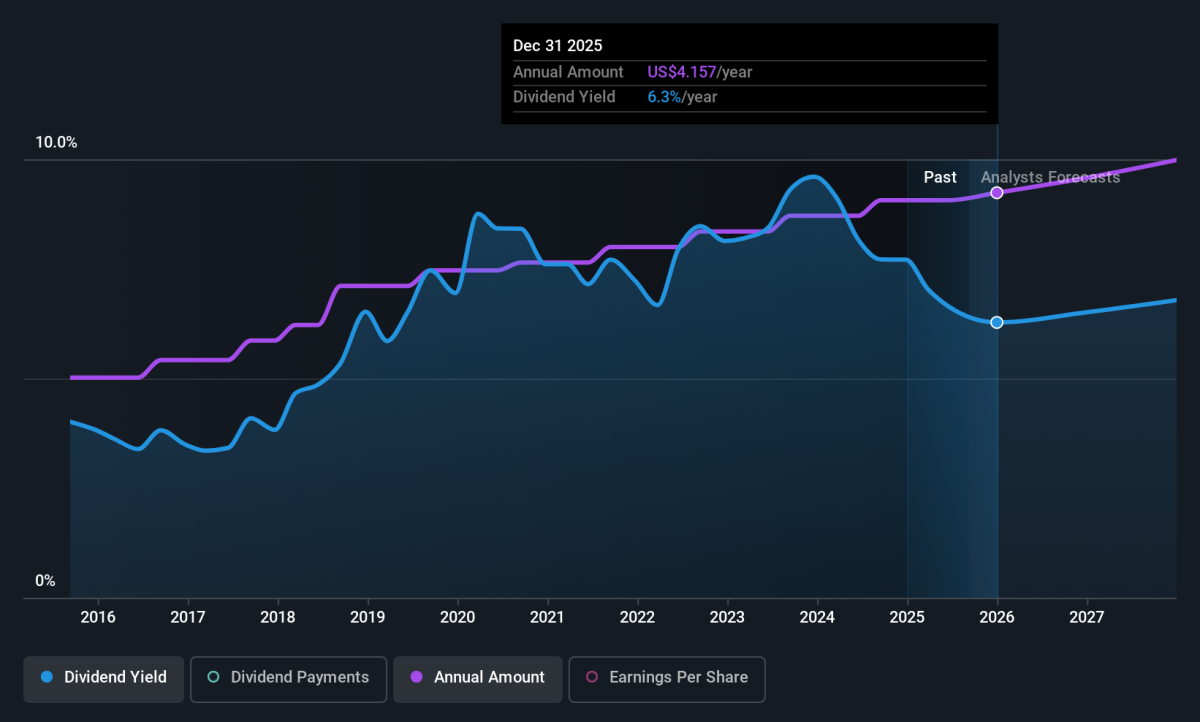Screen dimensions: 1200x722
Task: Click the 2027 x-axis label
Action: point(1087,616)
